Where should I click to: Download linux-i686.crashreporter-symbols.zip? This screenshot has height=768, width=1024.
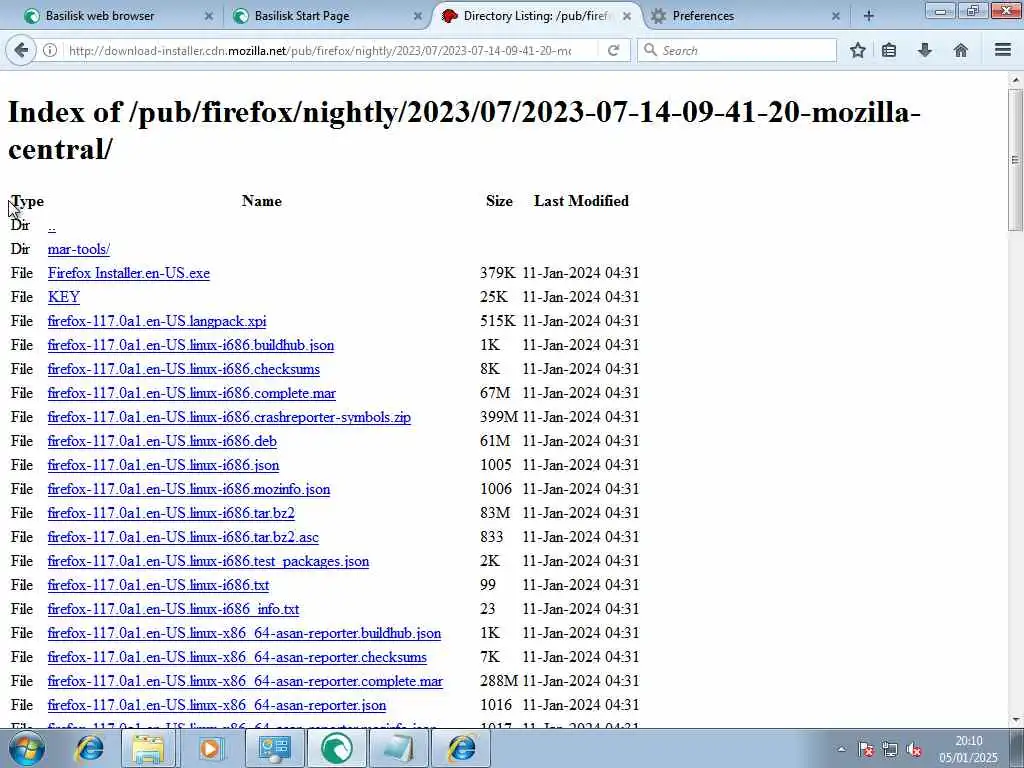point(229,417)
